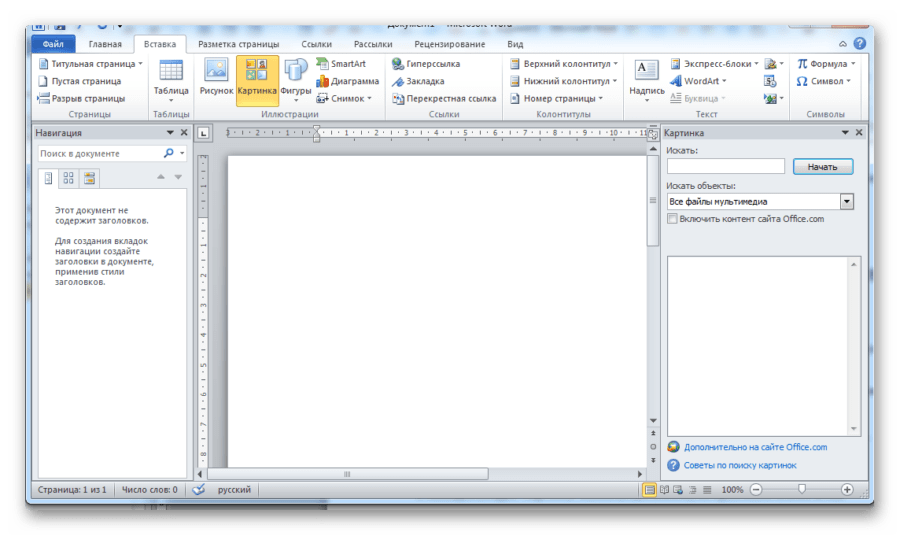
Task: Insert a Гиперссылка (Hyperlink)
Action: coord(426,64)
